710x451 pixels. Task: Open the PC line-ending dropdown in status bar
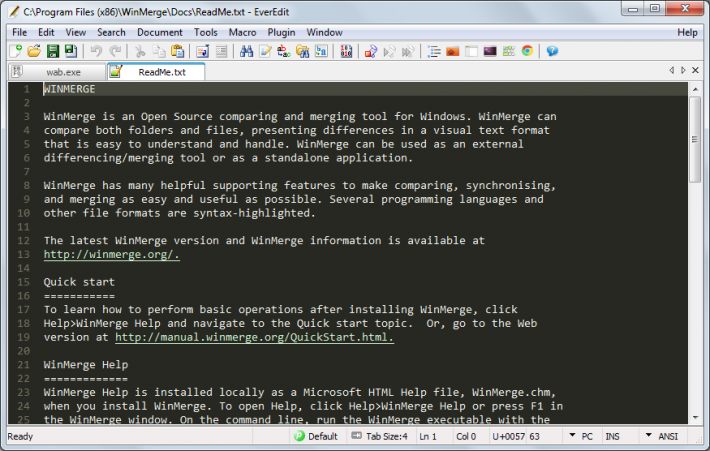[581, 437]
